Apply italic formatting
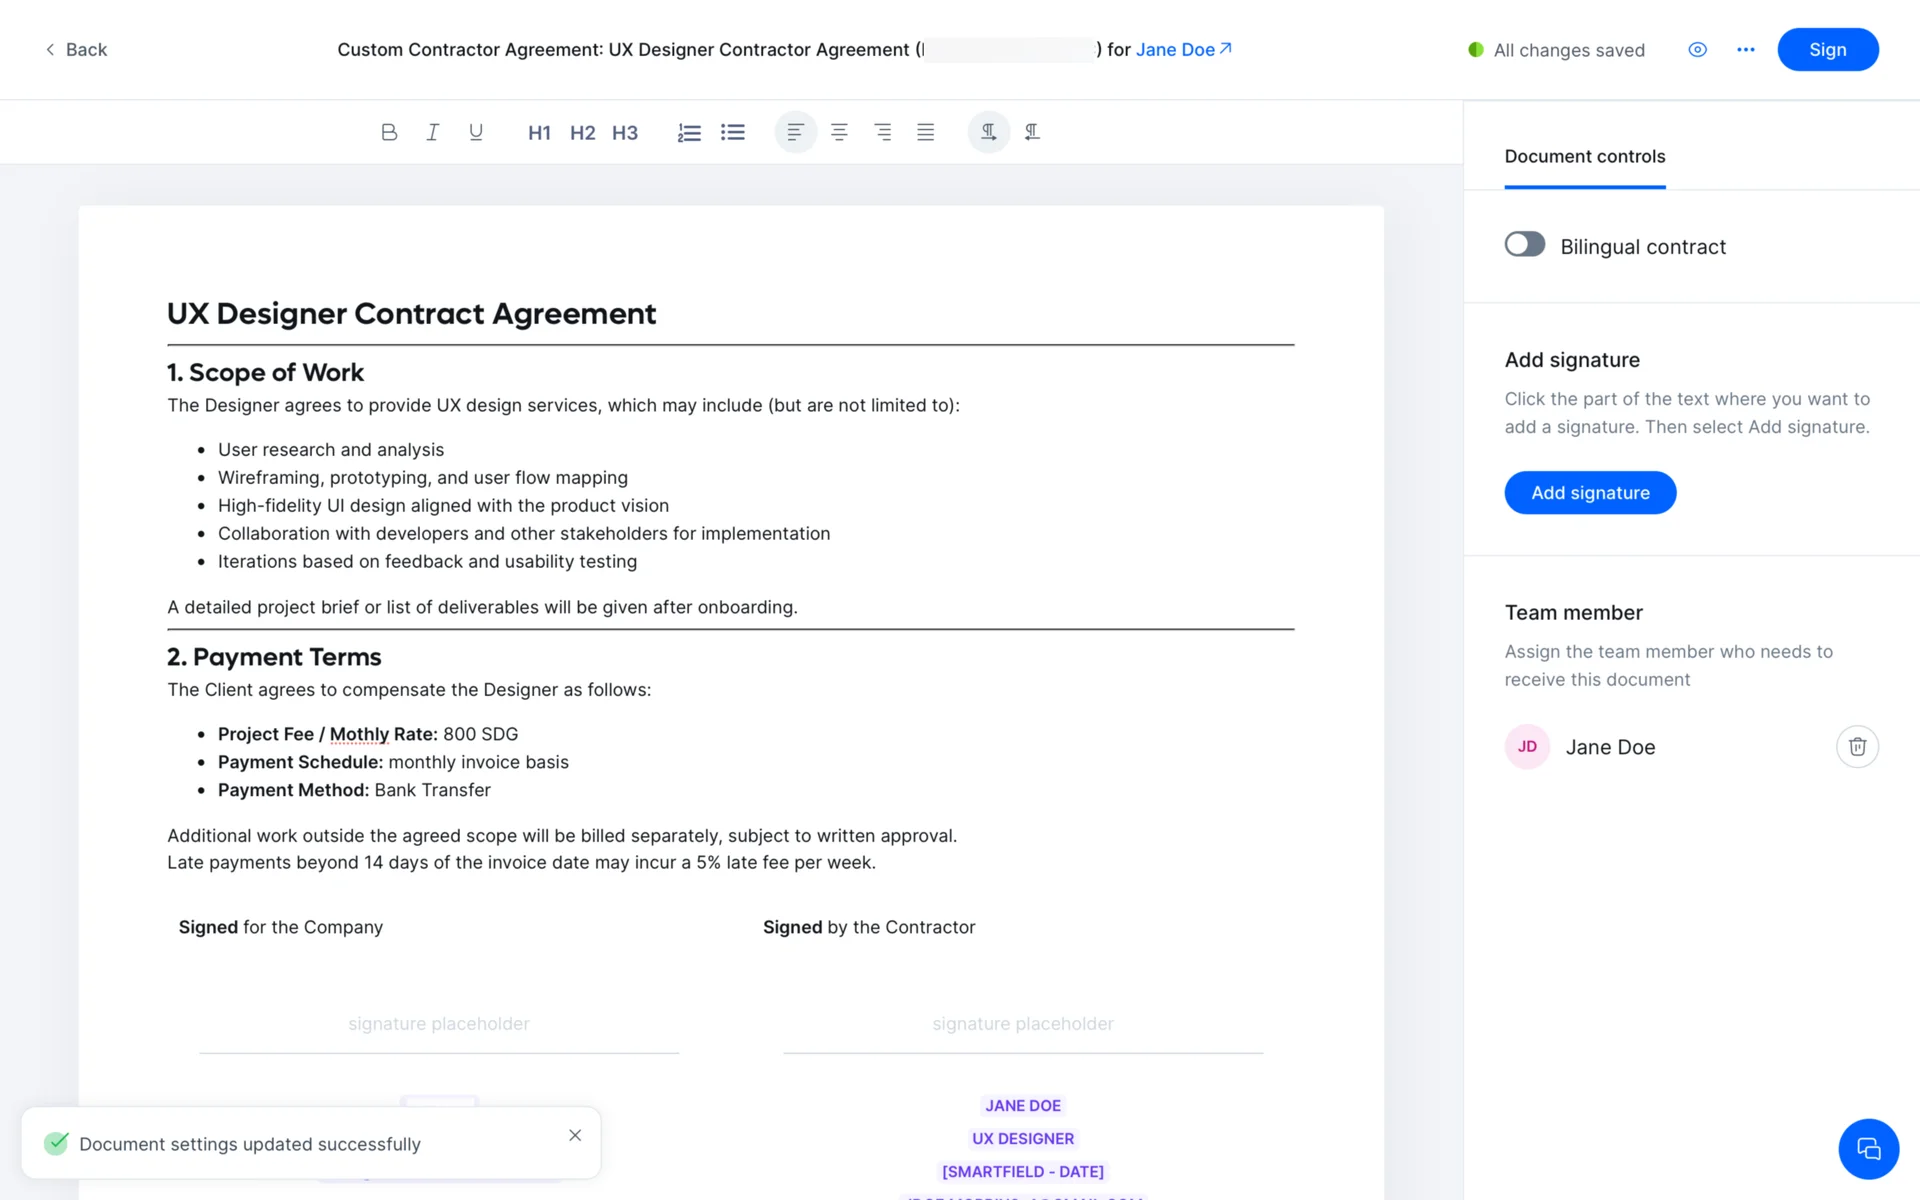The image size is (1920, 1200). tap(432, 132)
